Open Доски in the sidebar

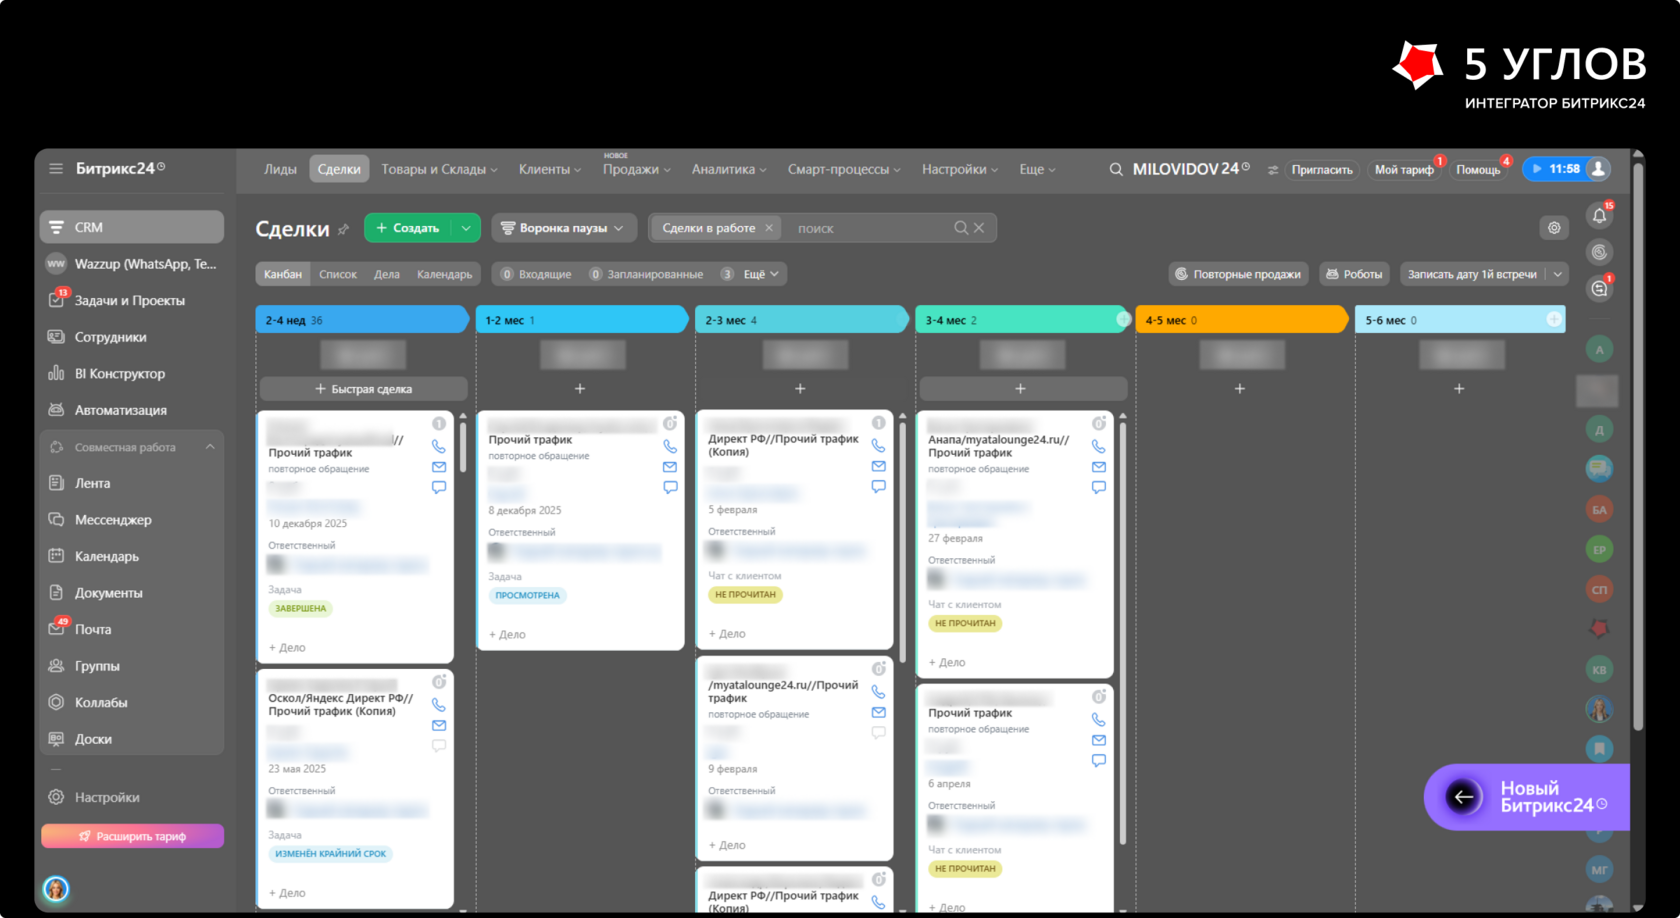tap(132, 739)
